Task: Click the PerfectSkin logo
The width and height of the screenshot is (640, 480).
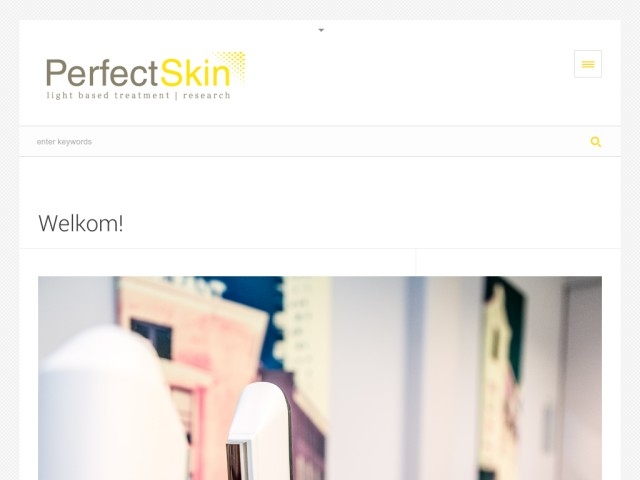Action: coord(146,76)
